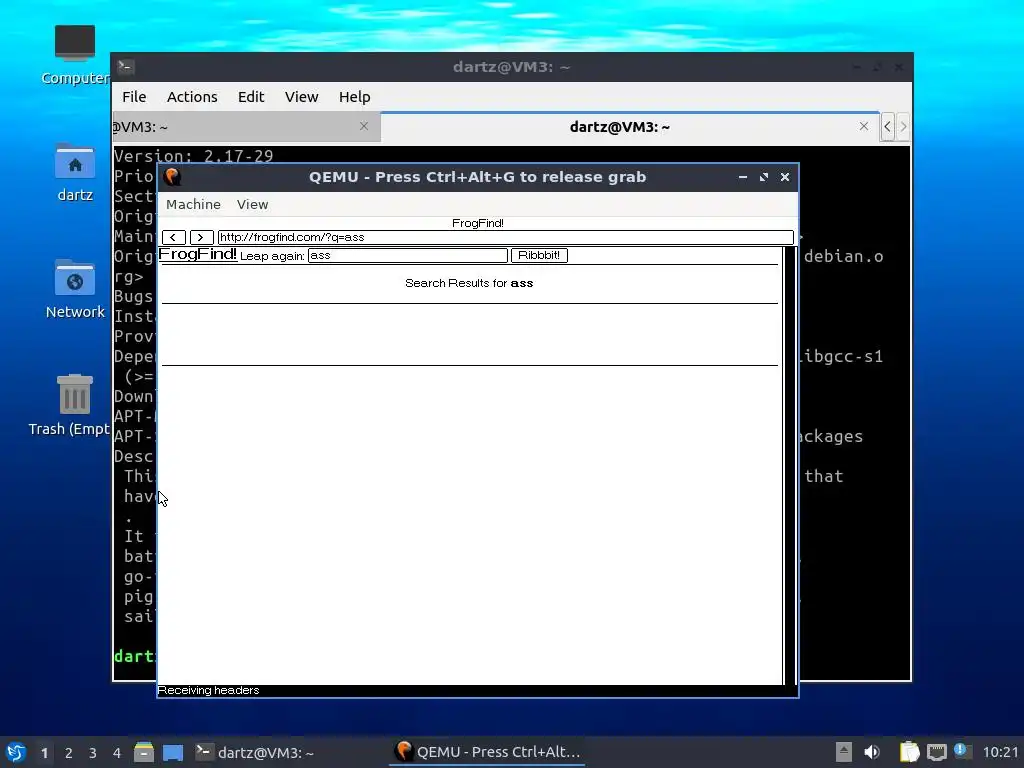Go back with the browser's left arrow button

point(174,237)
